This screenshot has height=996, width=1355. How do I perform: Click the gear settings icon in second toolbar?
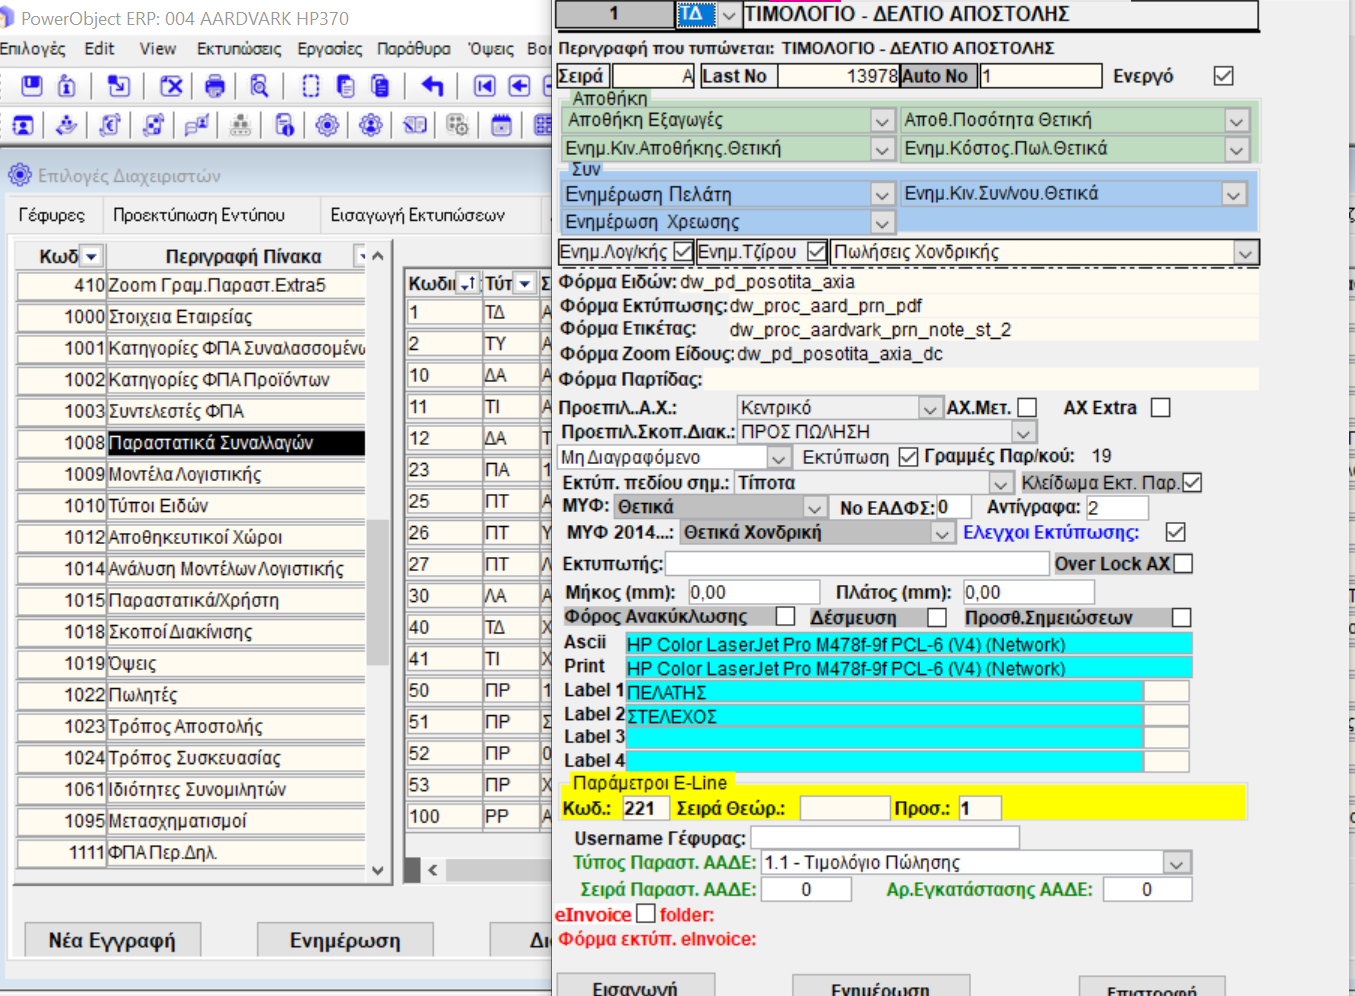pos(327,125)
